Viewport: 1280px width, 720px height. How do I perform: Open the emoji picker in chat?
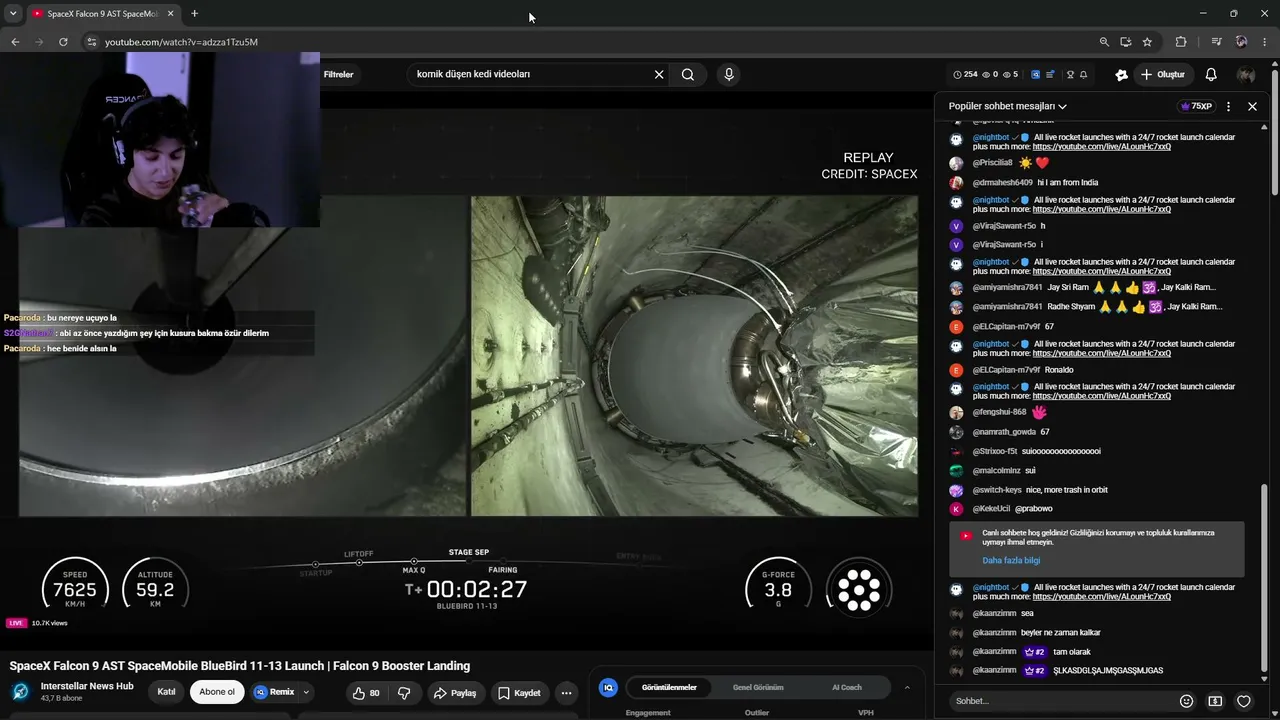coord(1187,701)
